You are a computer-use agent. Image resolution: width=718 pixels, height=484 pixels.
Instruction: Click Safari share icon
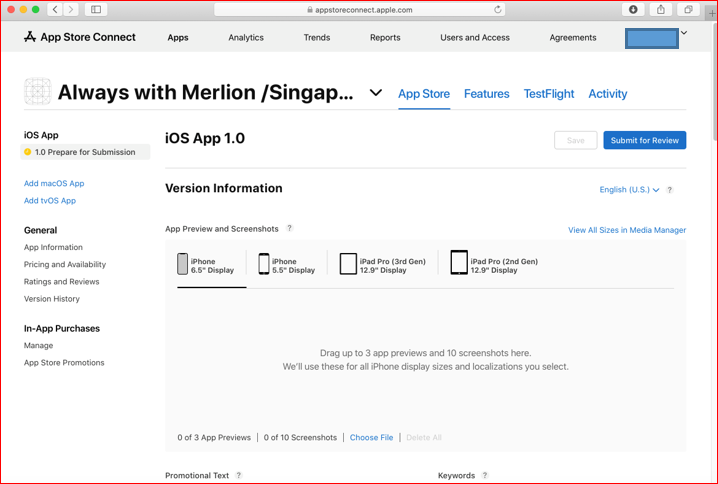661,9
